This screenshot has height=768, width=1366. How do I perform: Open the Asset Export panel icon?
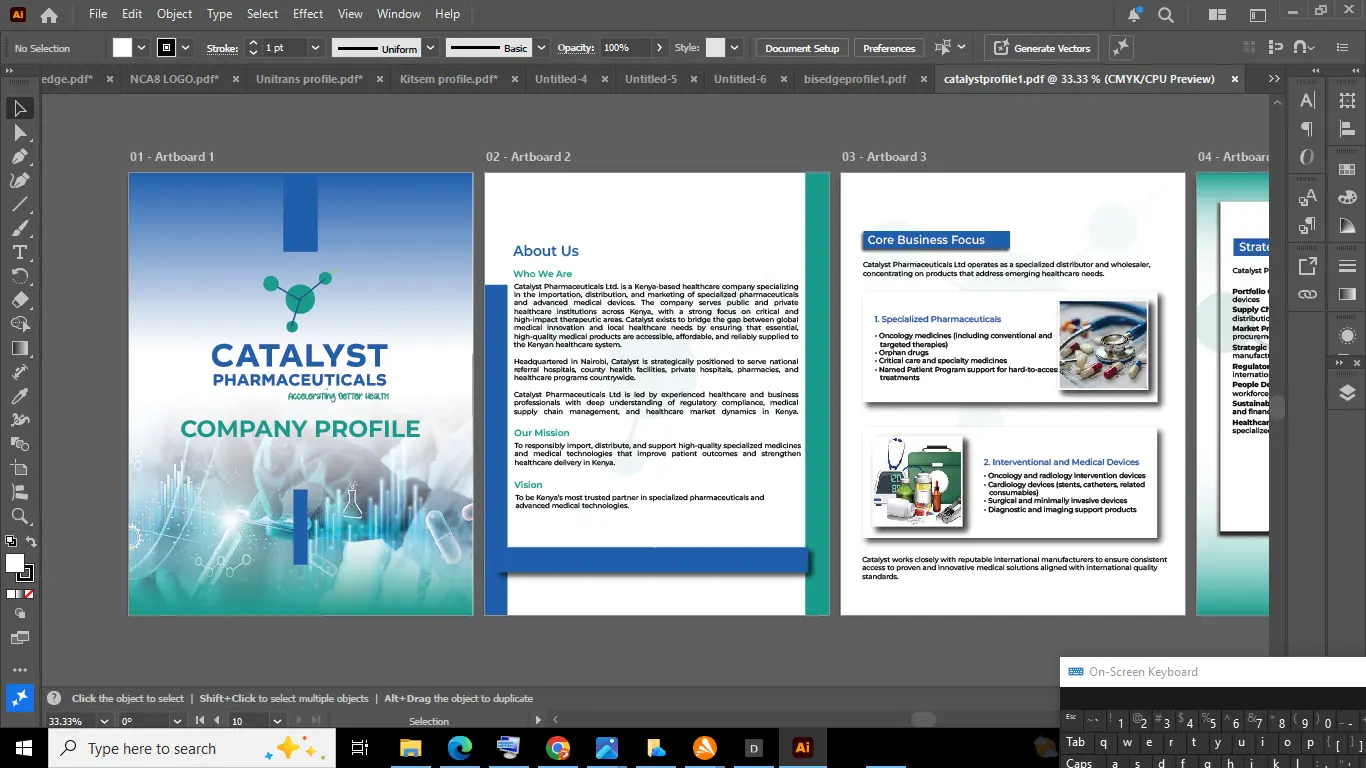click(1307, 266)
